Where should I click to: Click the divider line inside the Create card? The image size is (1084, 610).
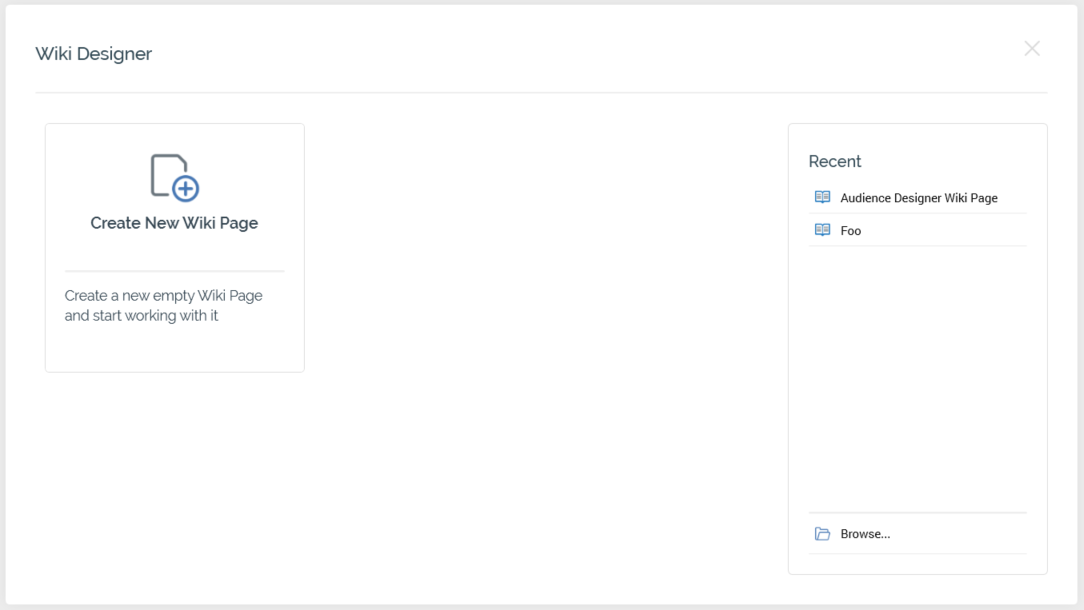[174, 271]
